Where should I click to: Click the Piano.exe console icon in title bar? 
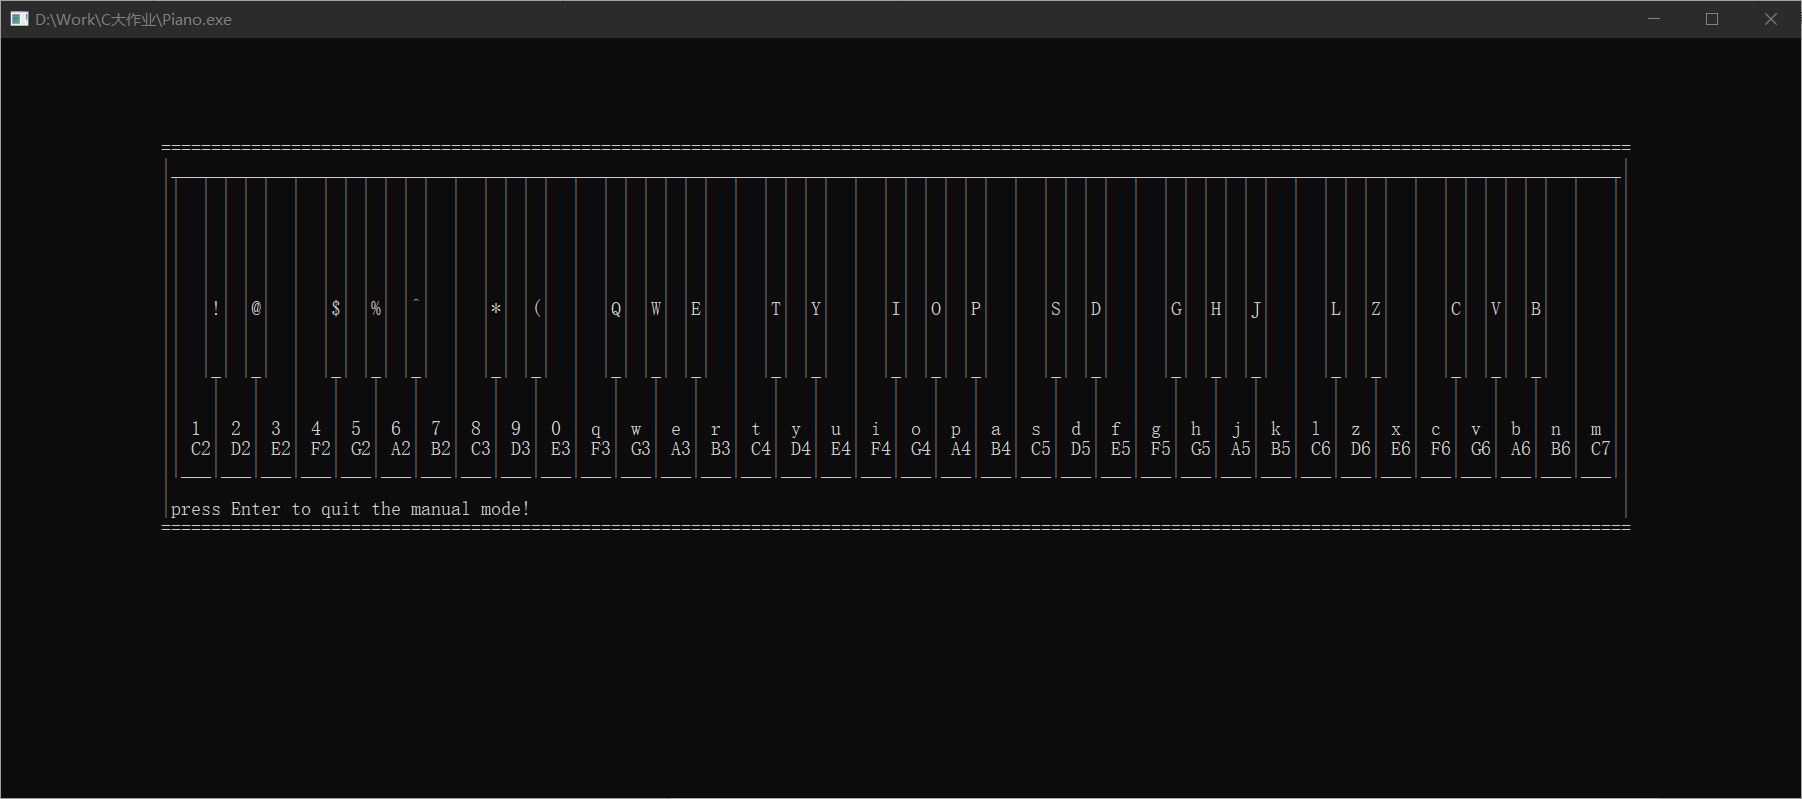19,19
